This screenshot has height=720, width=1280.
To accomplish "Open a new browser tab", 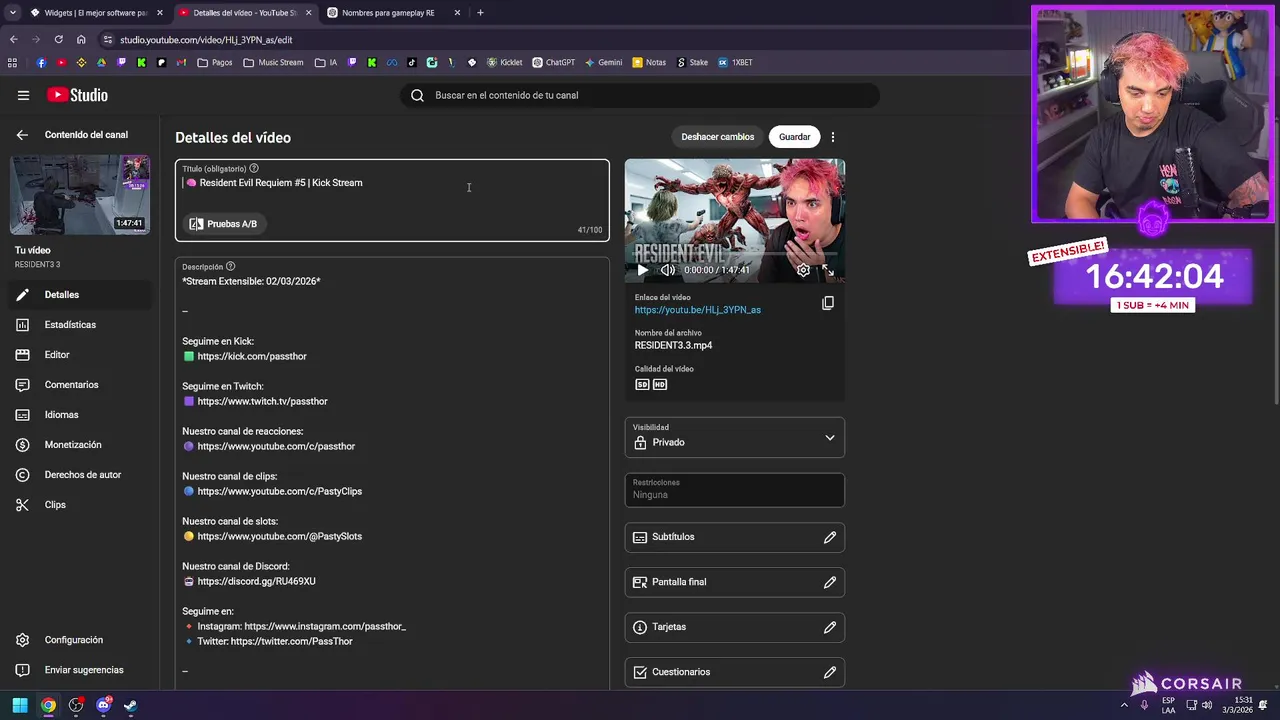I will click(480, 13).
